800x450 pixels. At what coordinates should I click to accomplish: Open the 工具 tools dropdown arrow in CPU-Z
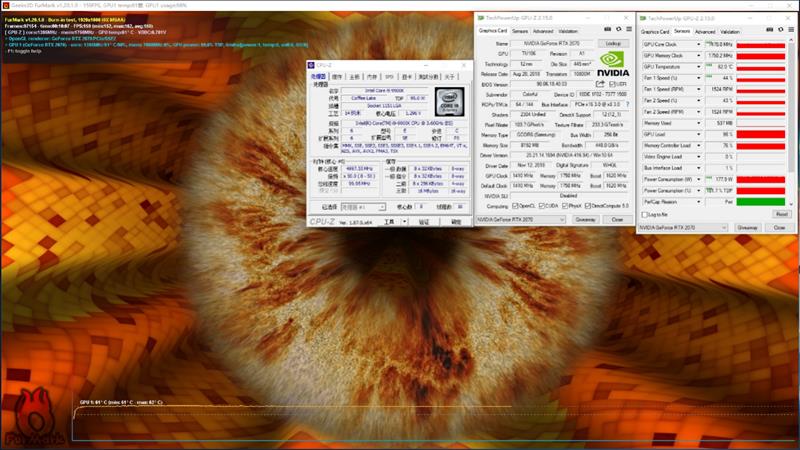pyautogui.click(x=404, y=222)
